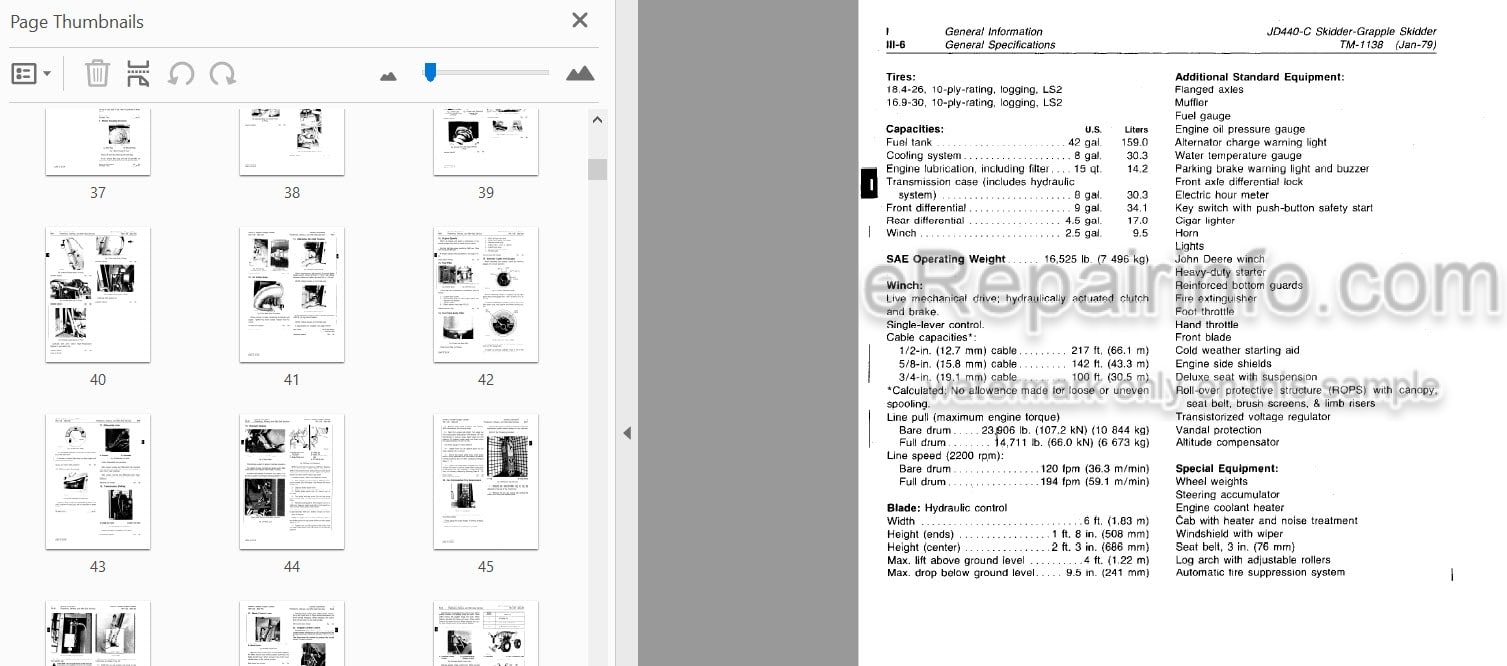The height and width of the screenshot is (666, 1507).
Task: Select page 40 thumbnail
Action: click(98, 294)
